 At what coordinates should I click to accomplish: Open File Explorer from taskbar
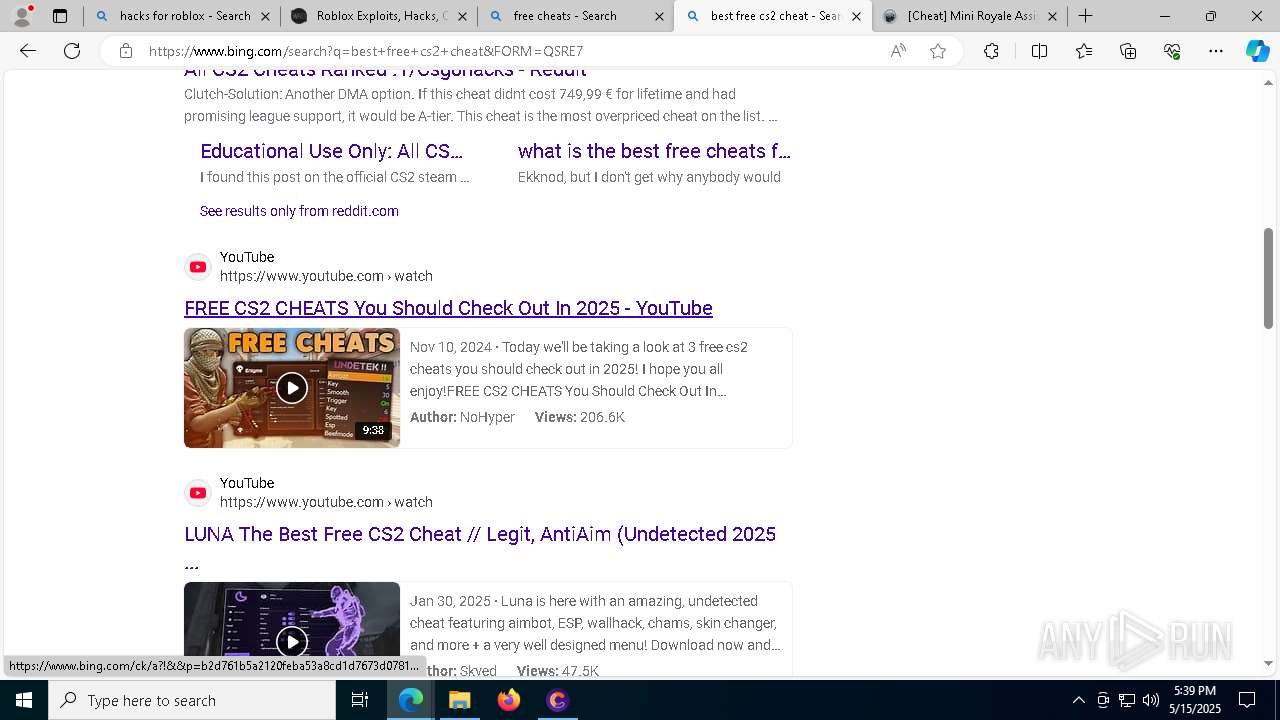coord(459,700)
